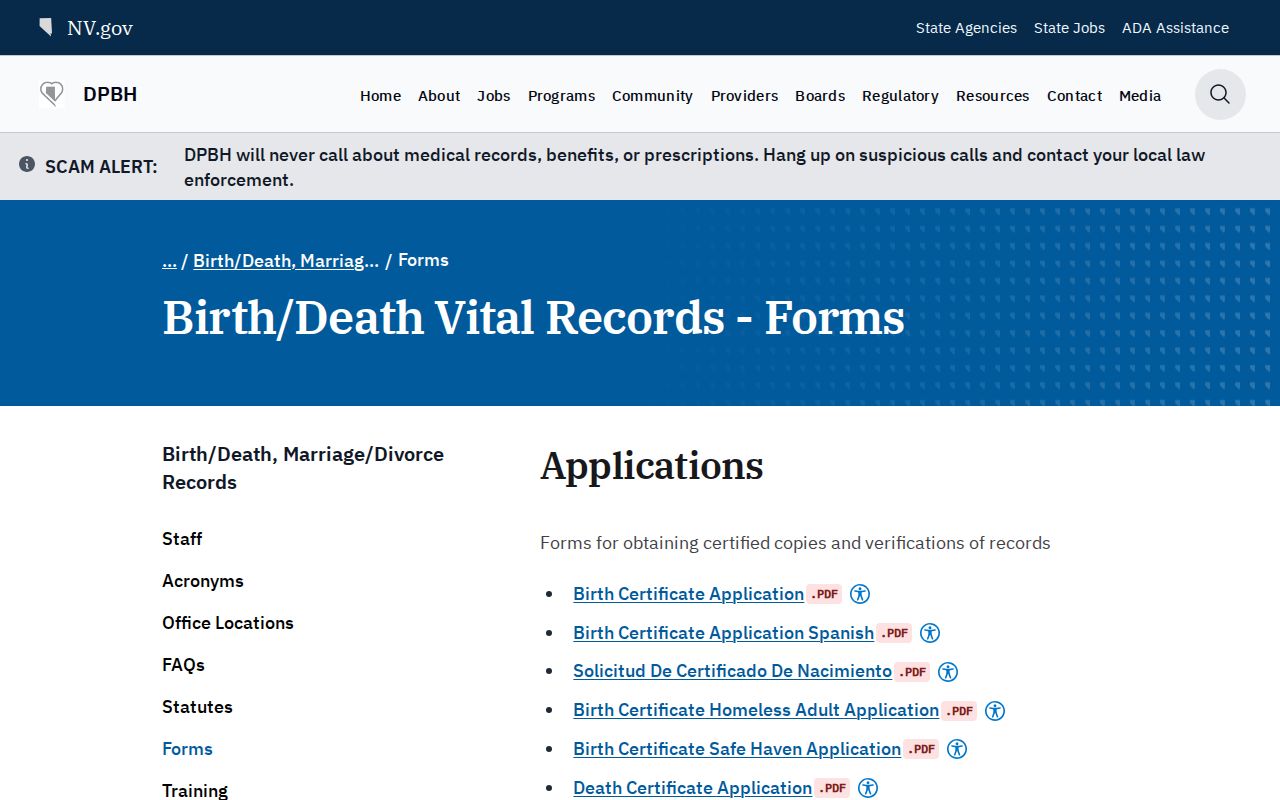Viewport: 1280px width, 800px height.
Task: Select Acronyms in the sidebar
Action: [x=203, y=581]
